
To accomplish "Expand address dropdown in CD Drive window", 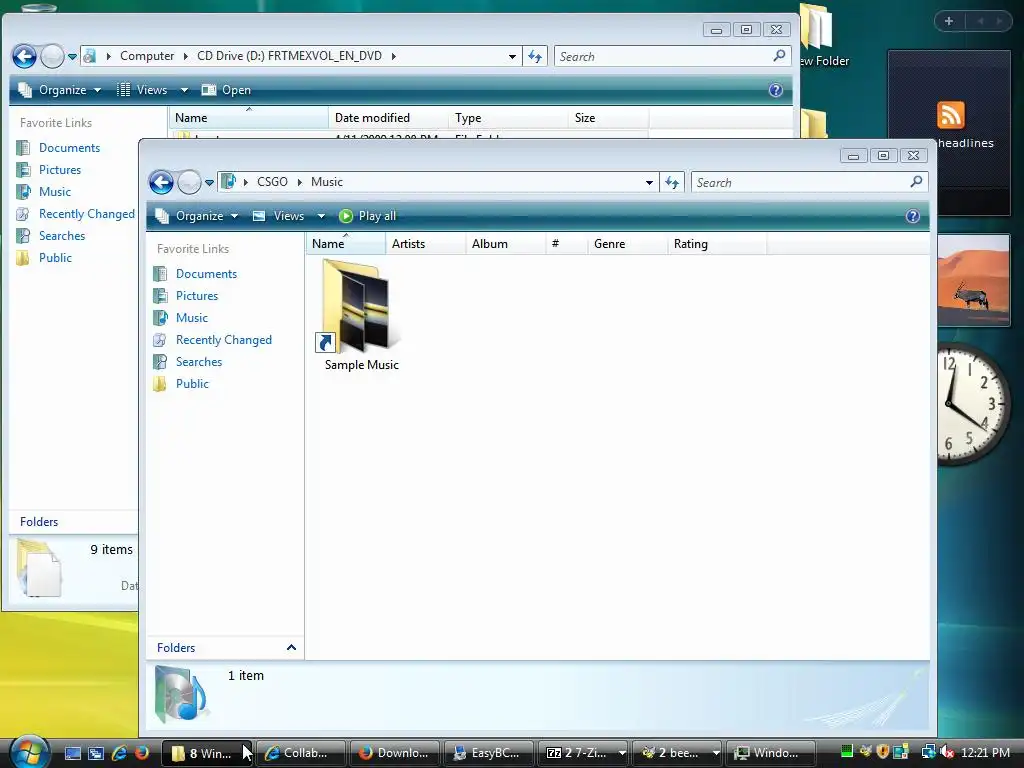I will point(513,56).
